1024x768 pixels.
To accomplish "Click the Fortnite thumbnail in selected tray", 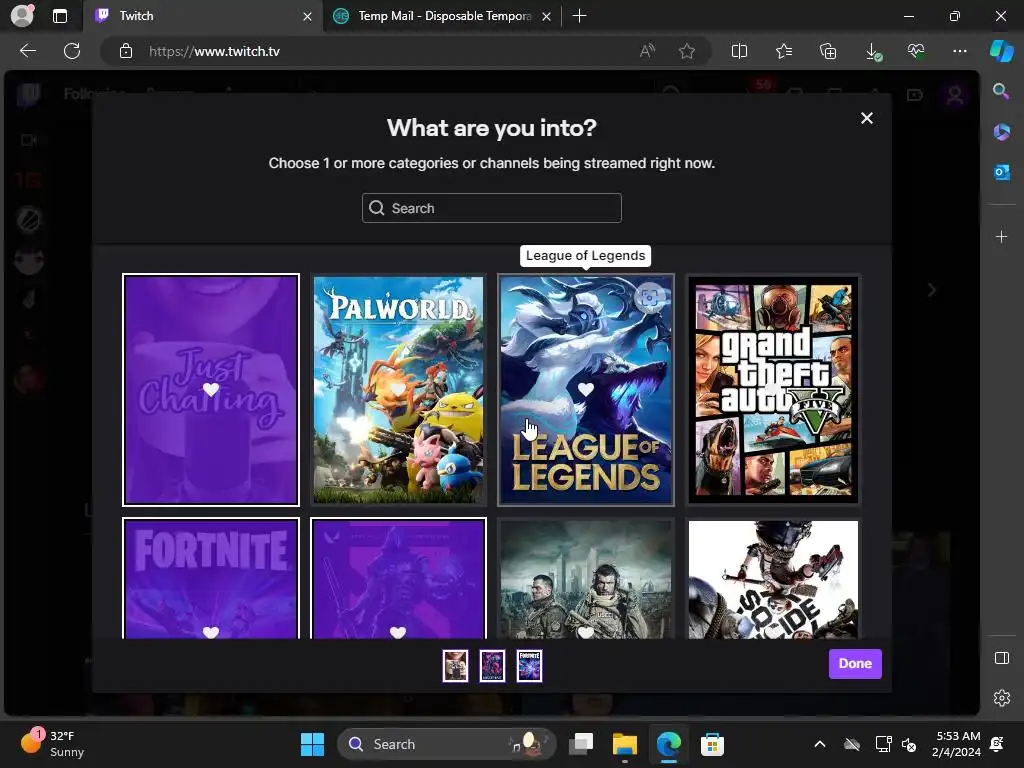I will 529,665.
